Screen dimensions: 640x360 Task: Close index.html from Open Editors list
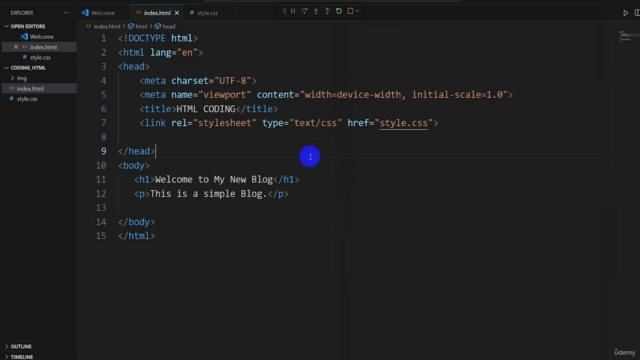(16, 47)
